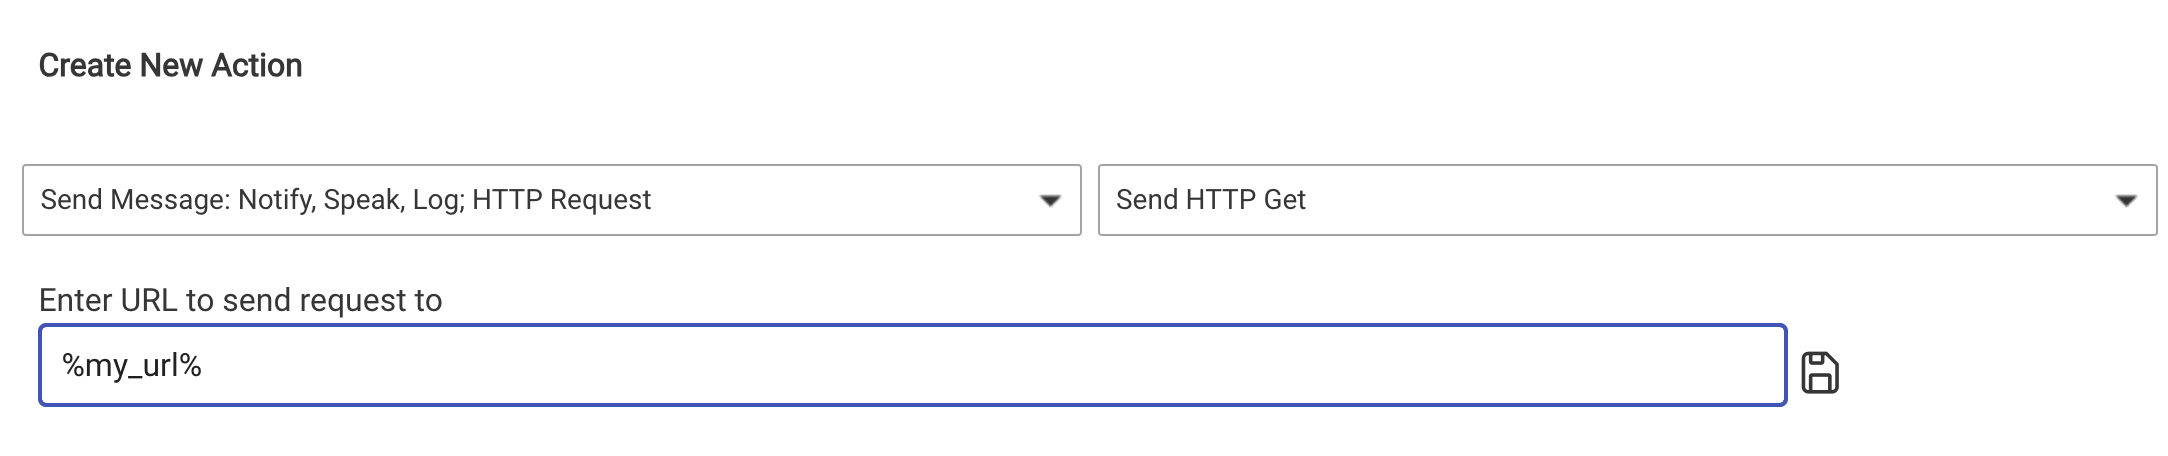Click the word "Action" in the heading
This screenshot has height=456, width=2168.
click(256, 66)
